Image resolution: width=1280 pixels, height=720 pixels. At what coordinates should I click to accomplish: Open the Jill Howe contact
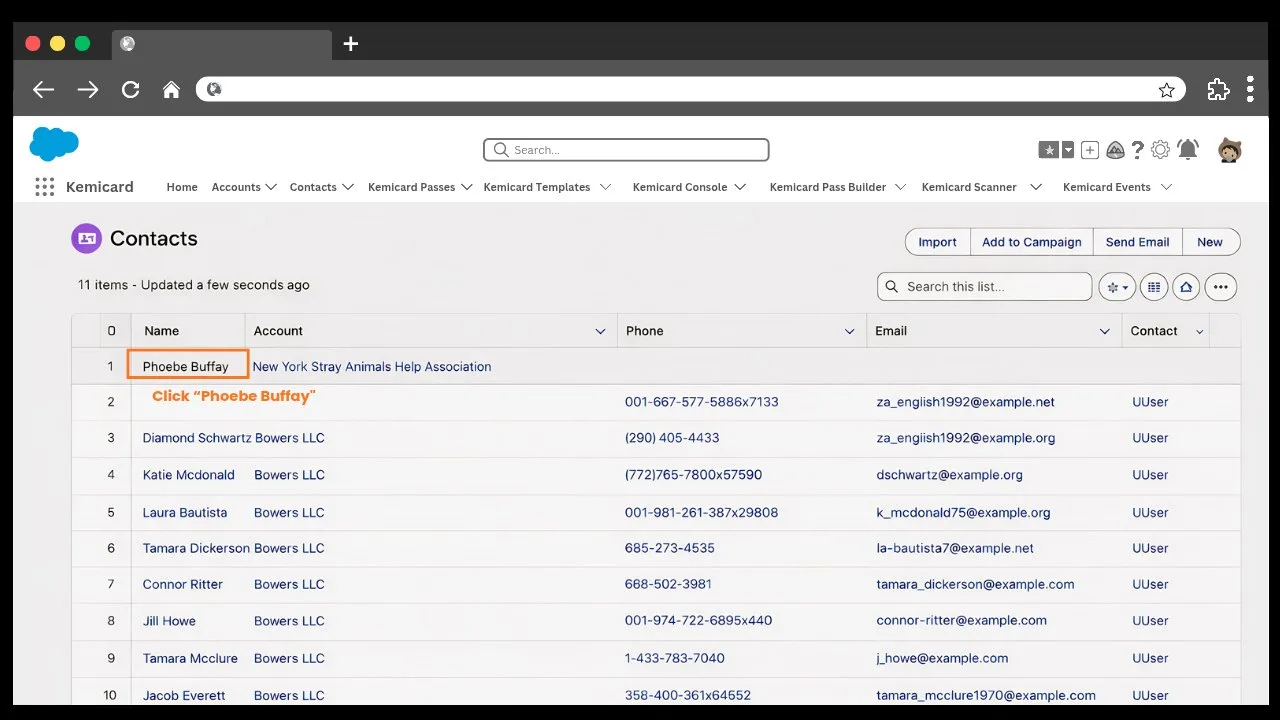pos(169,621)
